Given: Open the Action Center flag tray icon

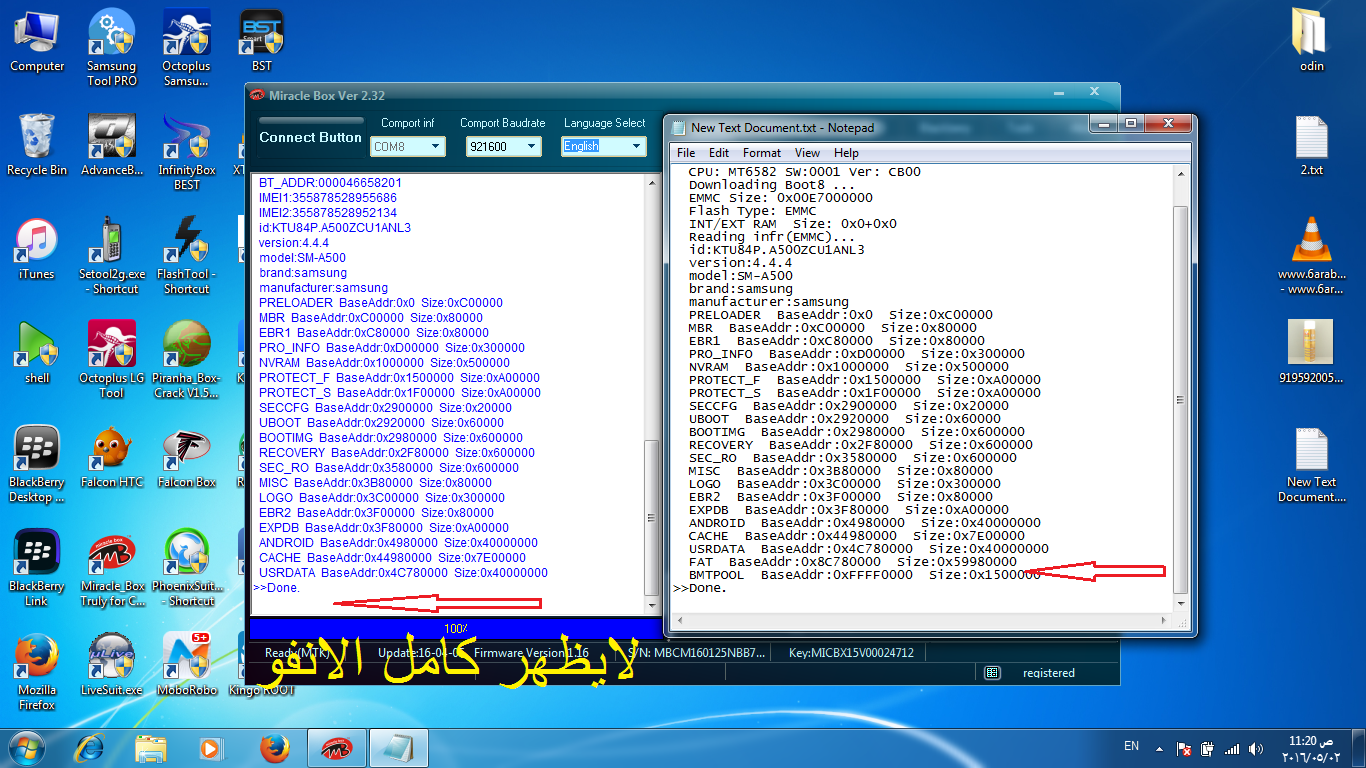Looking at the screenshot, I should pyautogui.click(x=1184, y=748).
